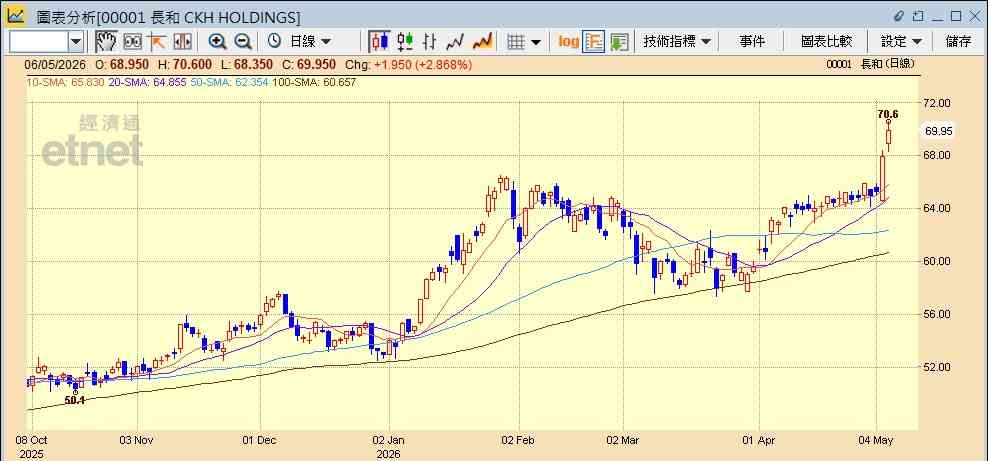The width and height of the screenshot is (990, 461).
Task: Click the 08 Oct 2025 date label
Action: tap(33, 446)
